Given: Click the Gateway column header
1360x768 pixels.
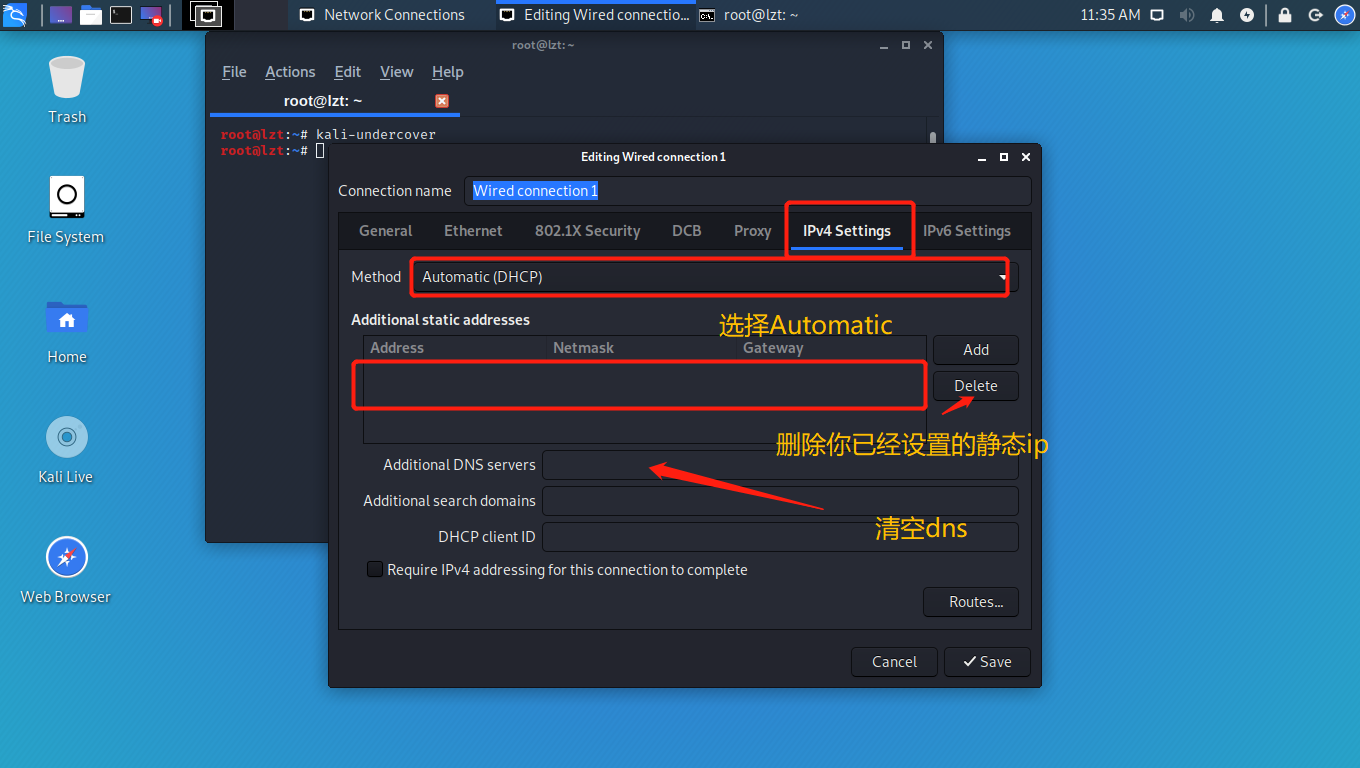Looking at the screenshot, I should (x=773, y=348).
